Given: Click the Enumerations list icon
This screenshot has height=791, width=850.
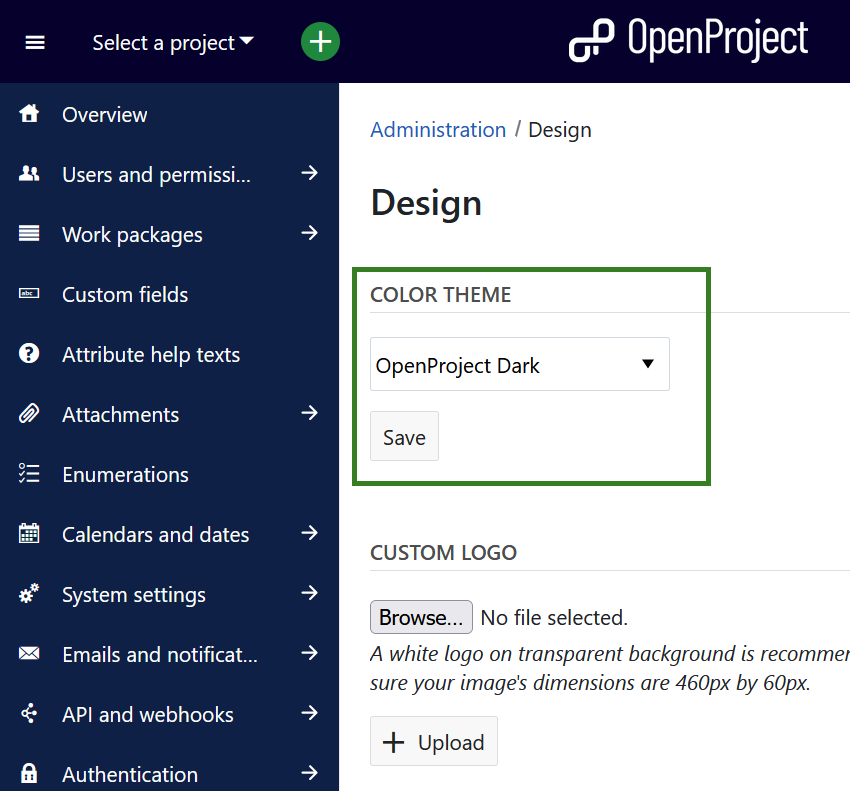Looking at the screenshot, I should tap(29, 474).
